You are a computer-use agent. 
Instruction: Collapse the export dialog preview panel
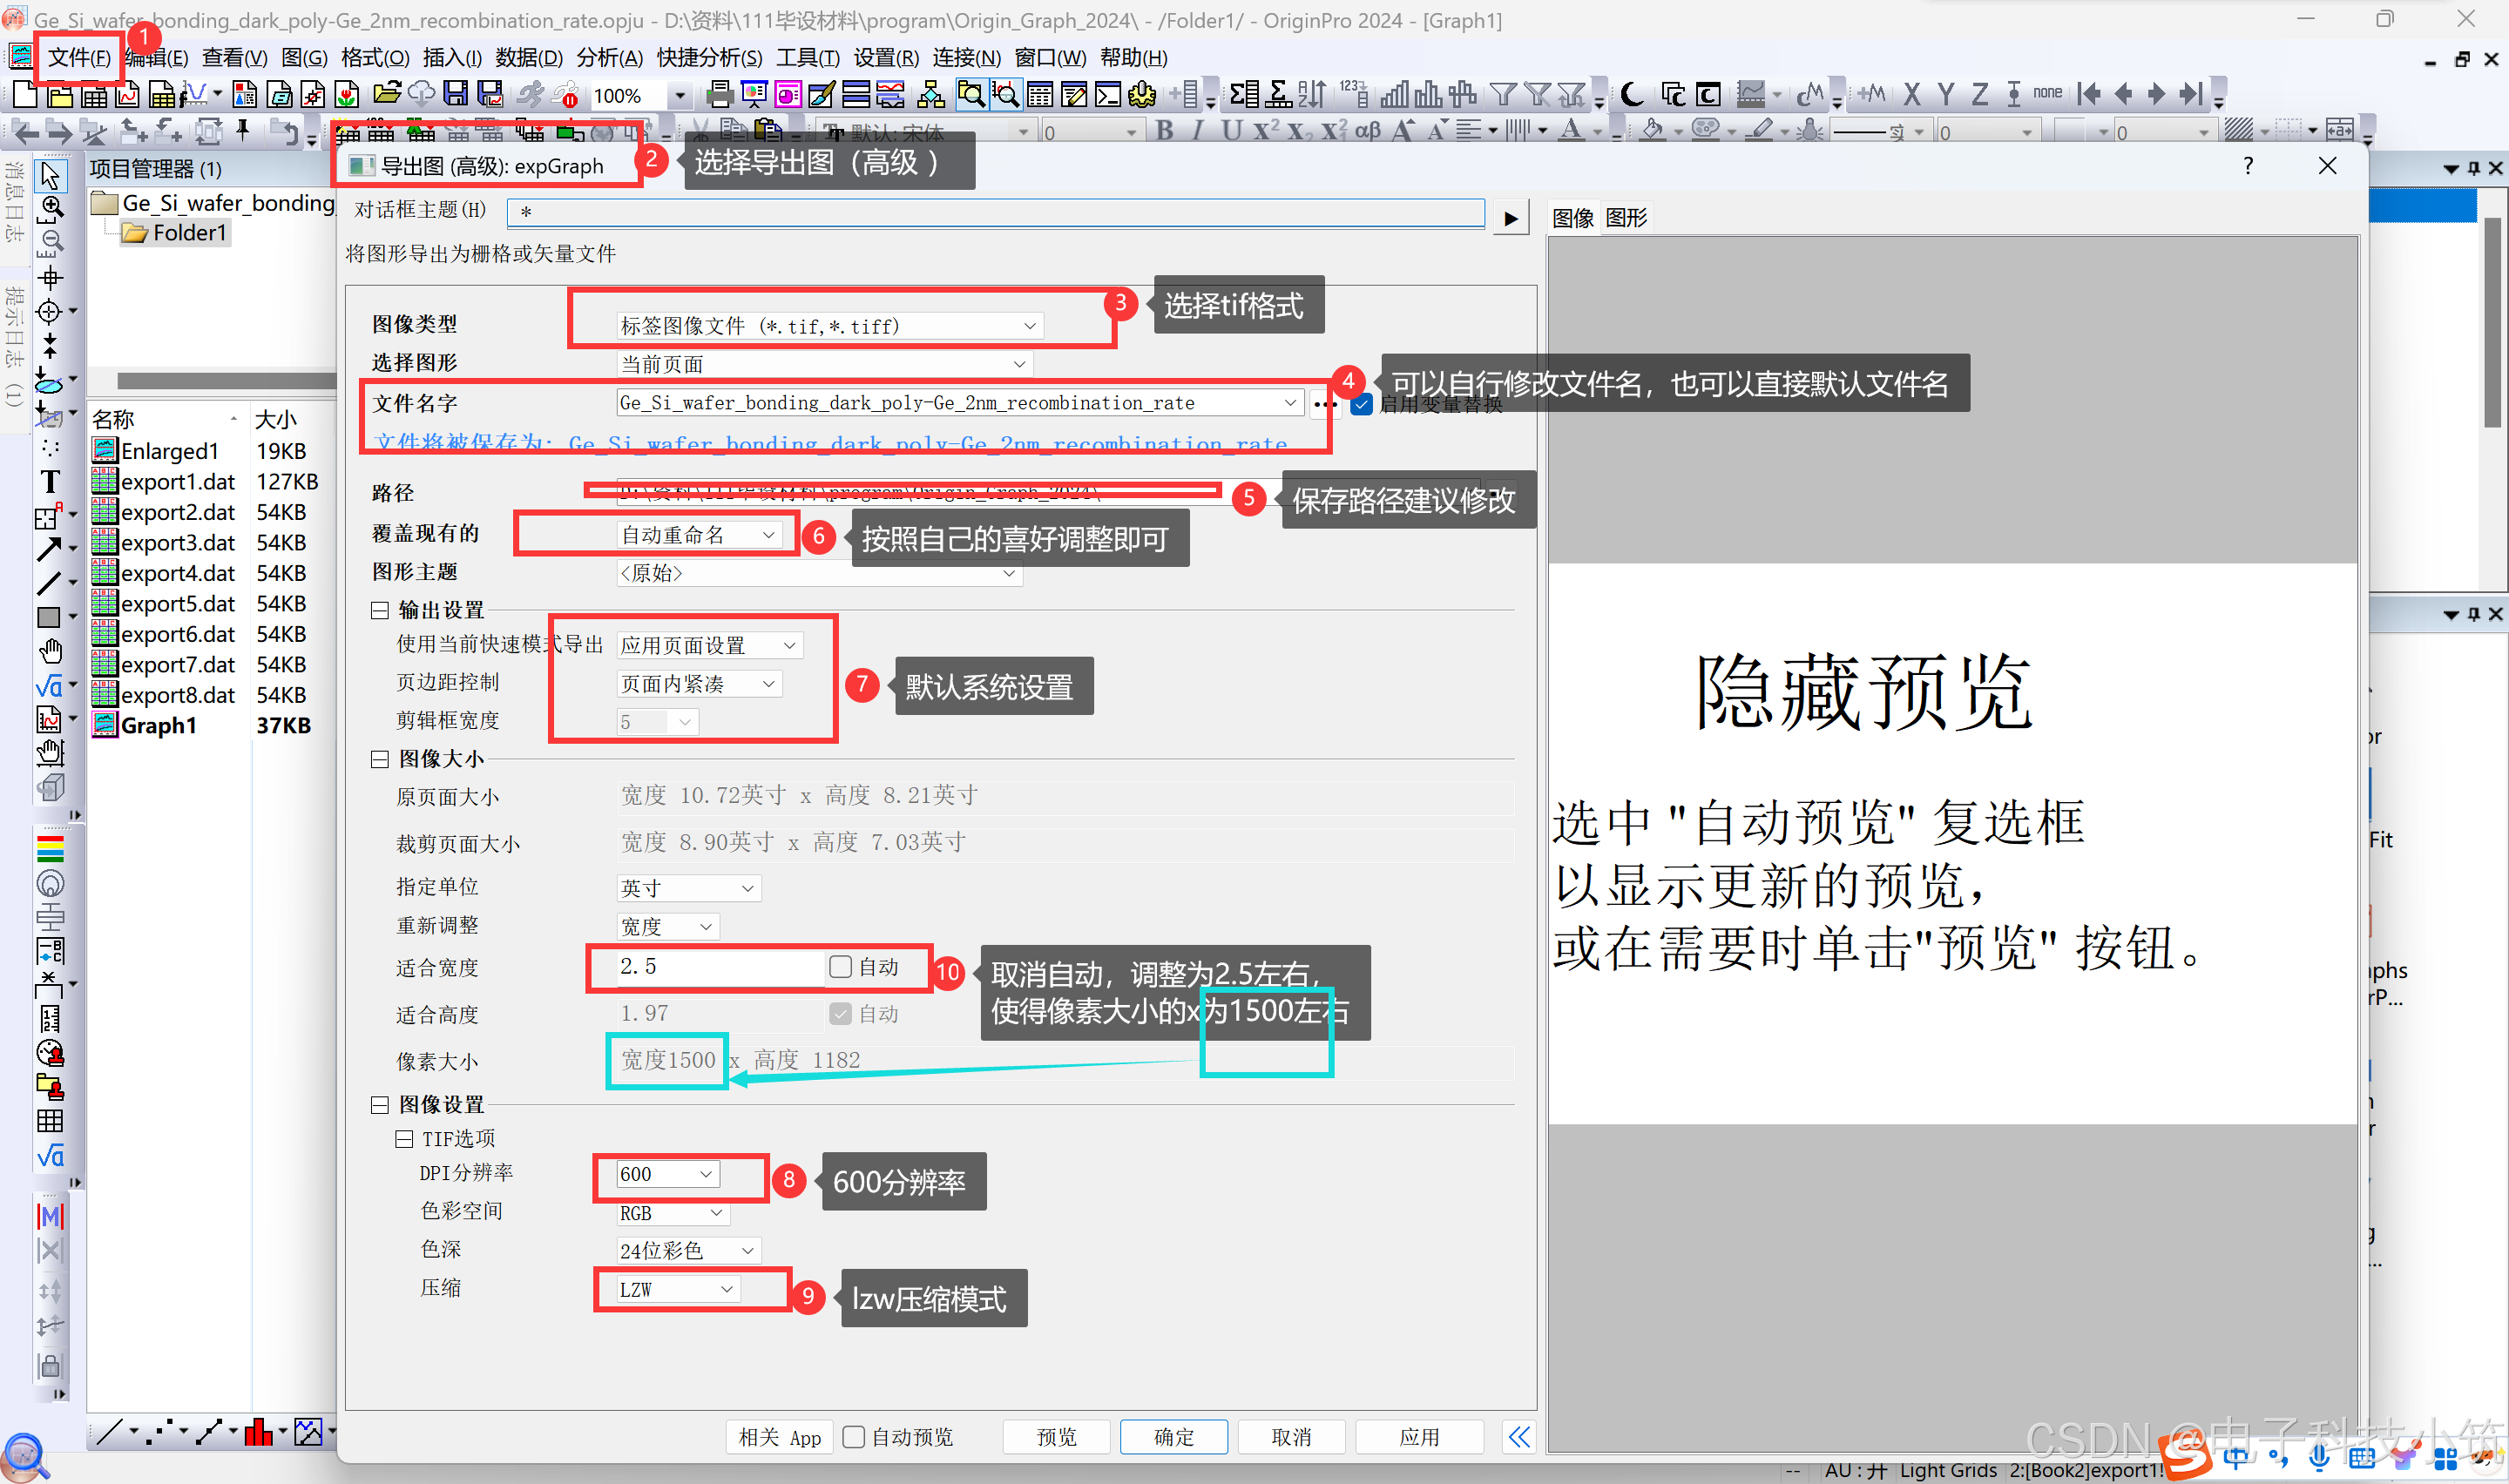tap(1518, 1437)
